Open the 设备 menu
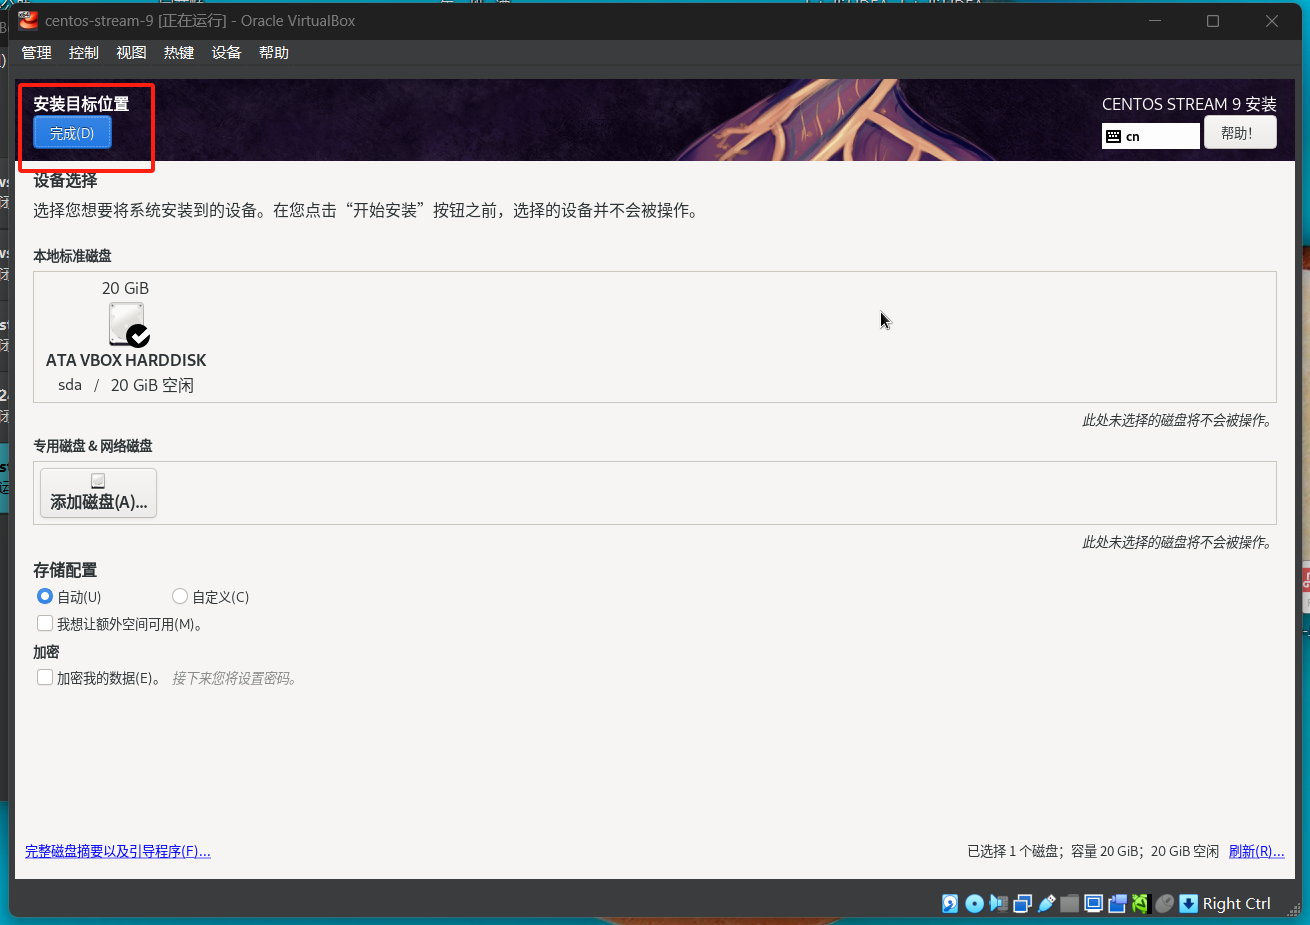This screenshot has height=925, width=1310. pos(226,53)
